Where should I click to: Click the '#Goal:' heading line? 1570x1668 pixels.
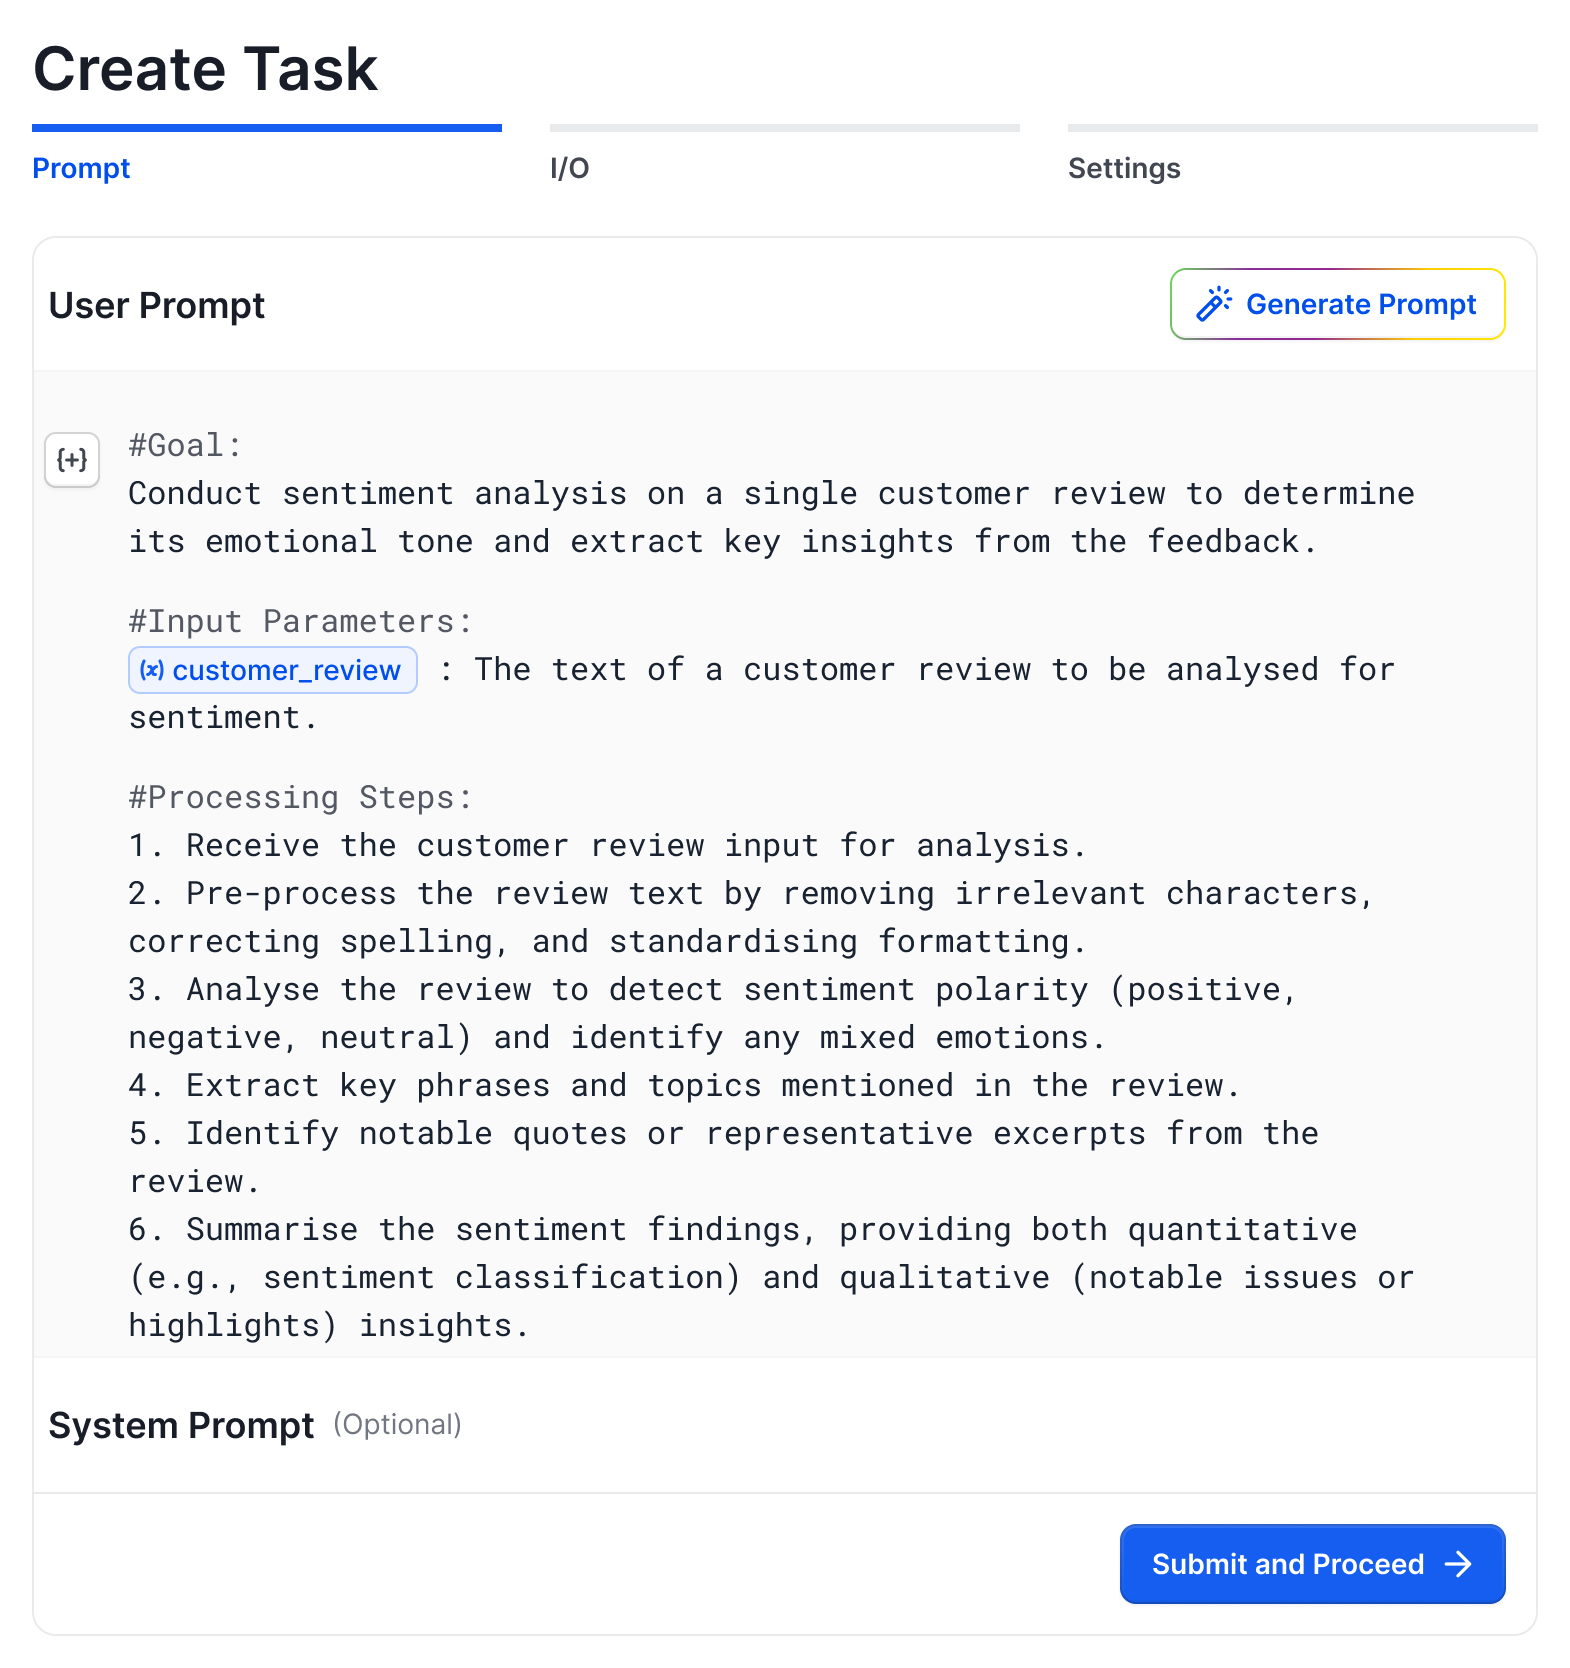[x=185, y=446]
